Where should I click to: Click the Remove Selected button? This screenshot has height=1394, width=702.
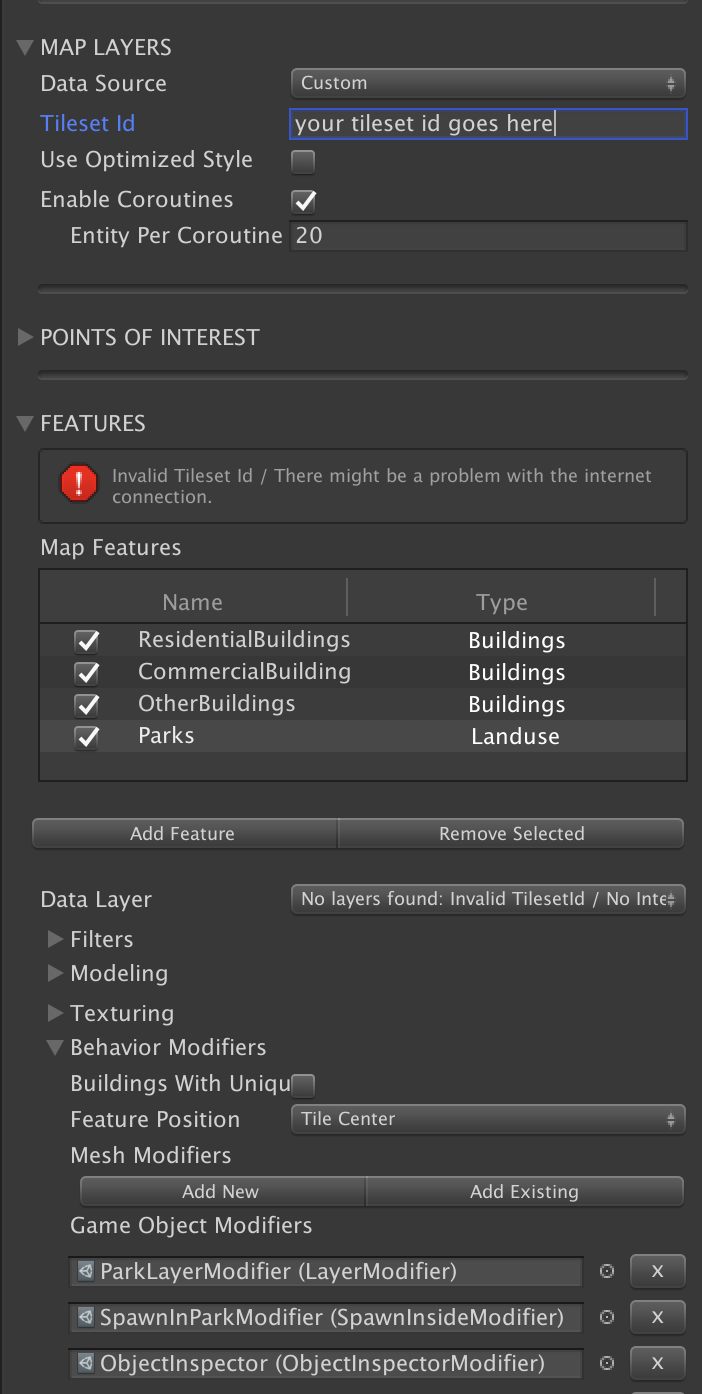tap(511, 833)
